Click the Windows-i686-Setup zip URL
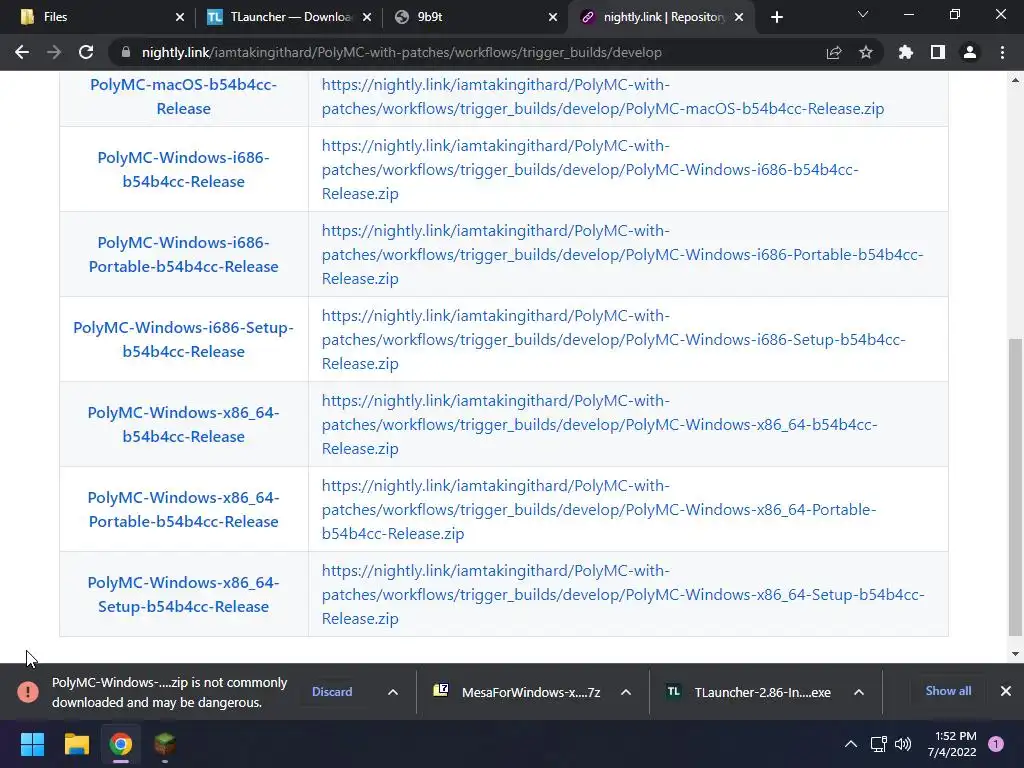The height and width of the screenshot is (768, 1024). [x=614, y=340]
